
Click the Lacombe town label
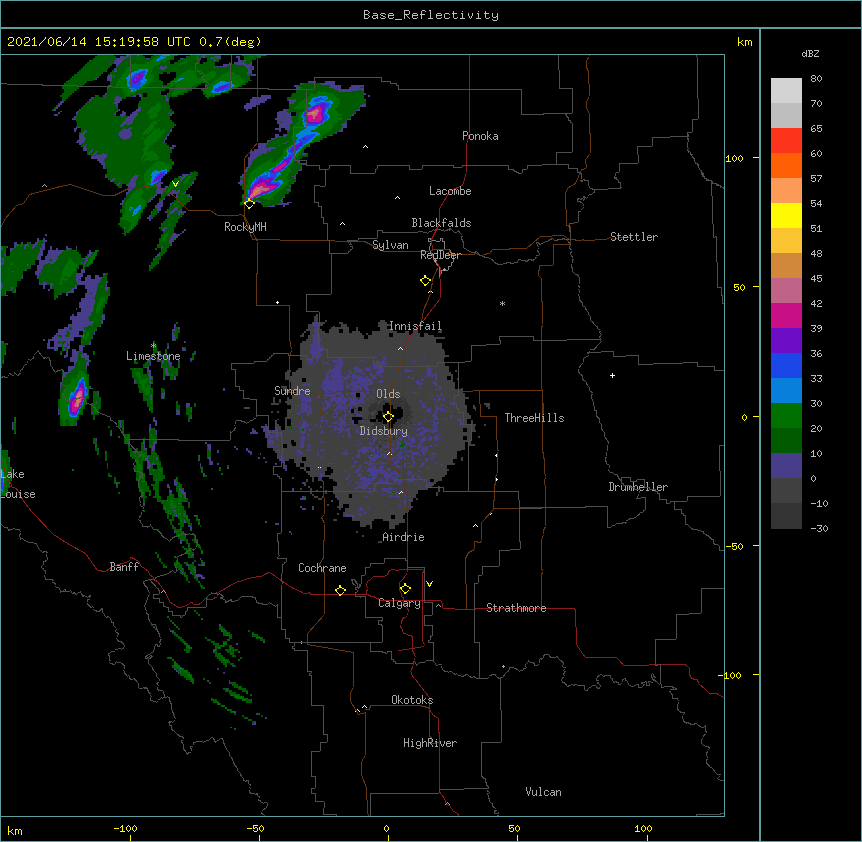(450, 191)
